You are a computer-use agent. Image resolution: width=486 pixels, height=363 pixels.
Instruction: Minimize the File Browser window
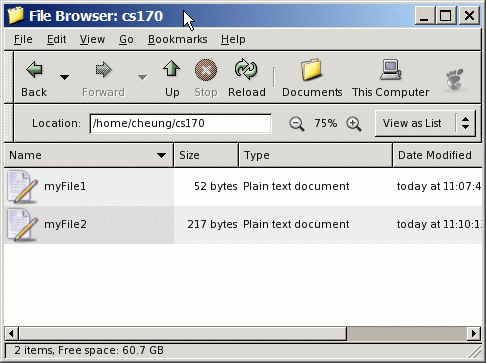(424, 16)
